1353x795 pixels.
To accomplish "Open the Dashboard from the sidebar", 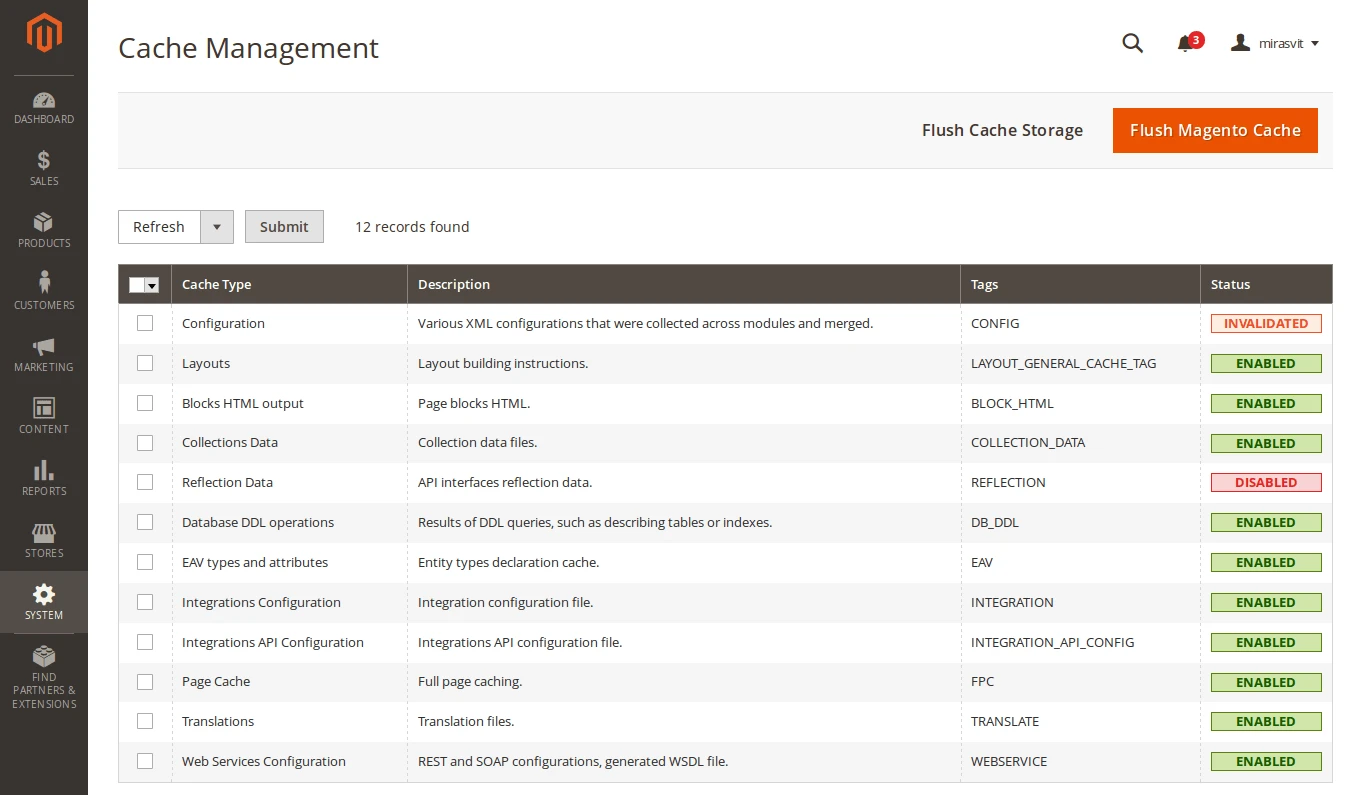I will (43, 106).
